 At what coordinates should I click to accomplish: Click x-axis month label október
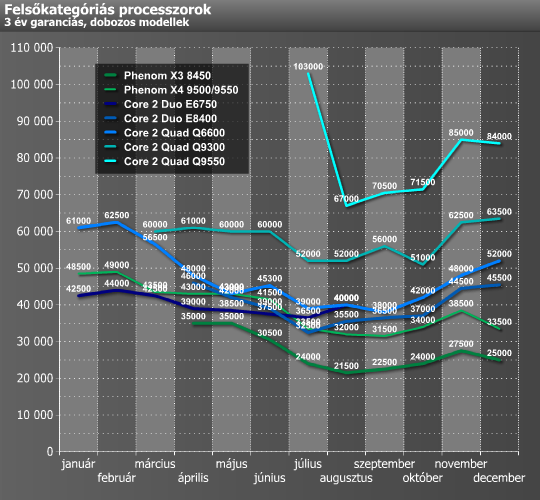pyautogui.click(x=423, y=478)
